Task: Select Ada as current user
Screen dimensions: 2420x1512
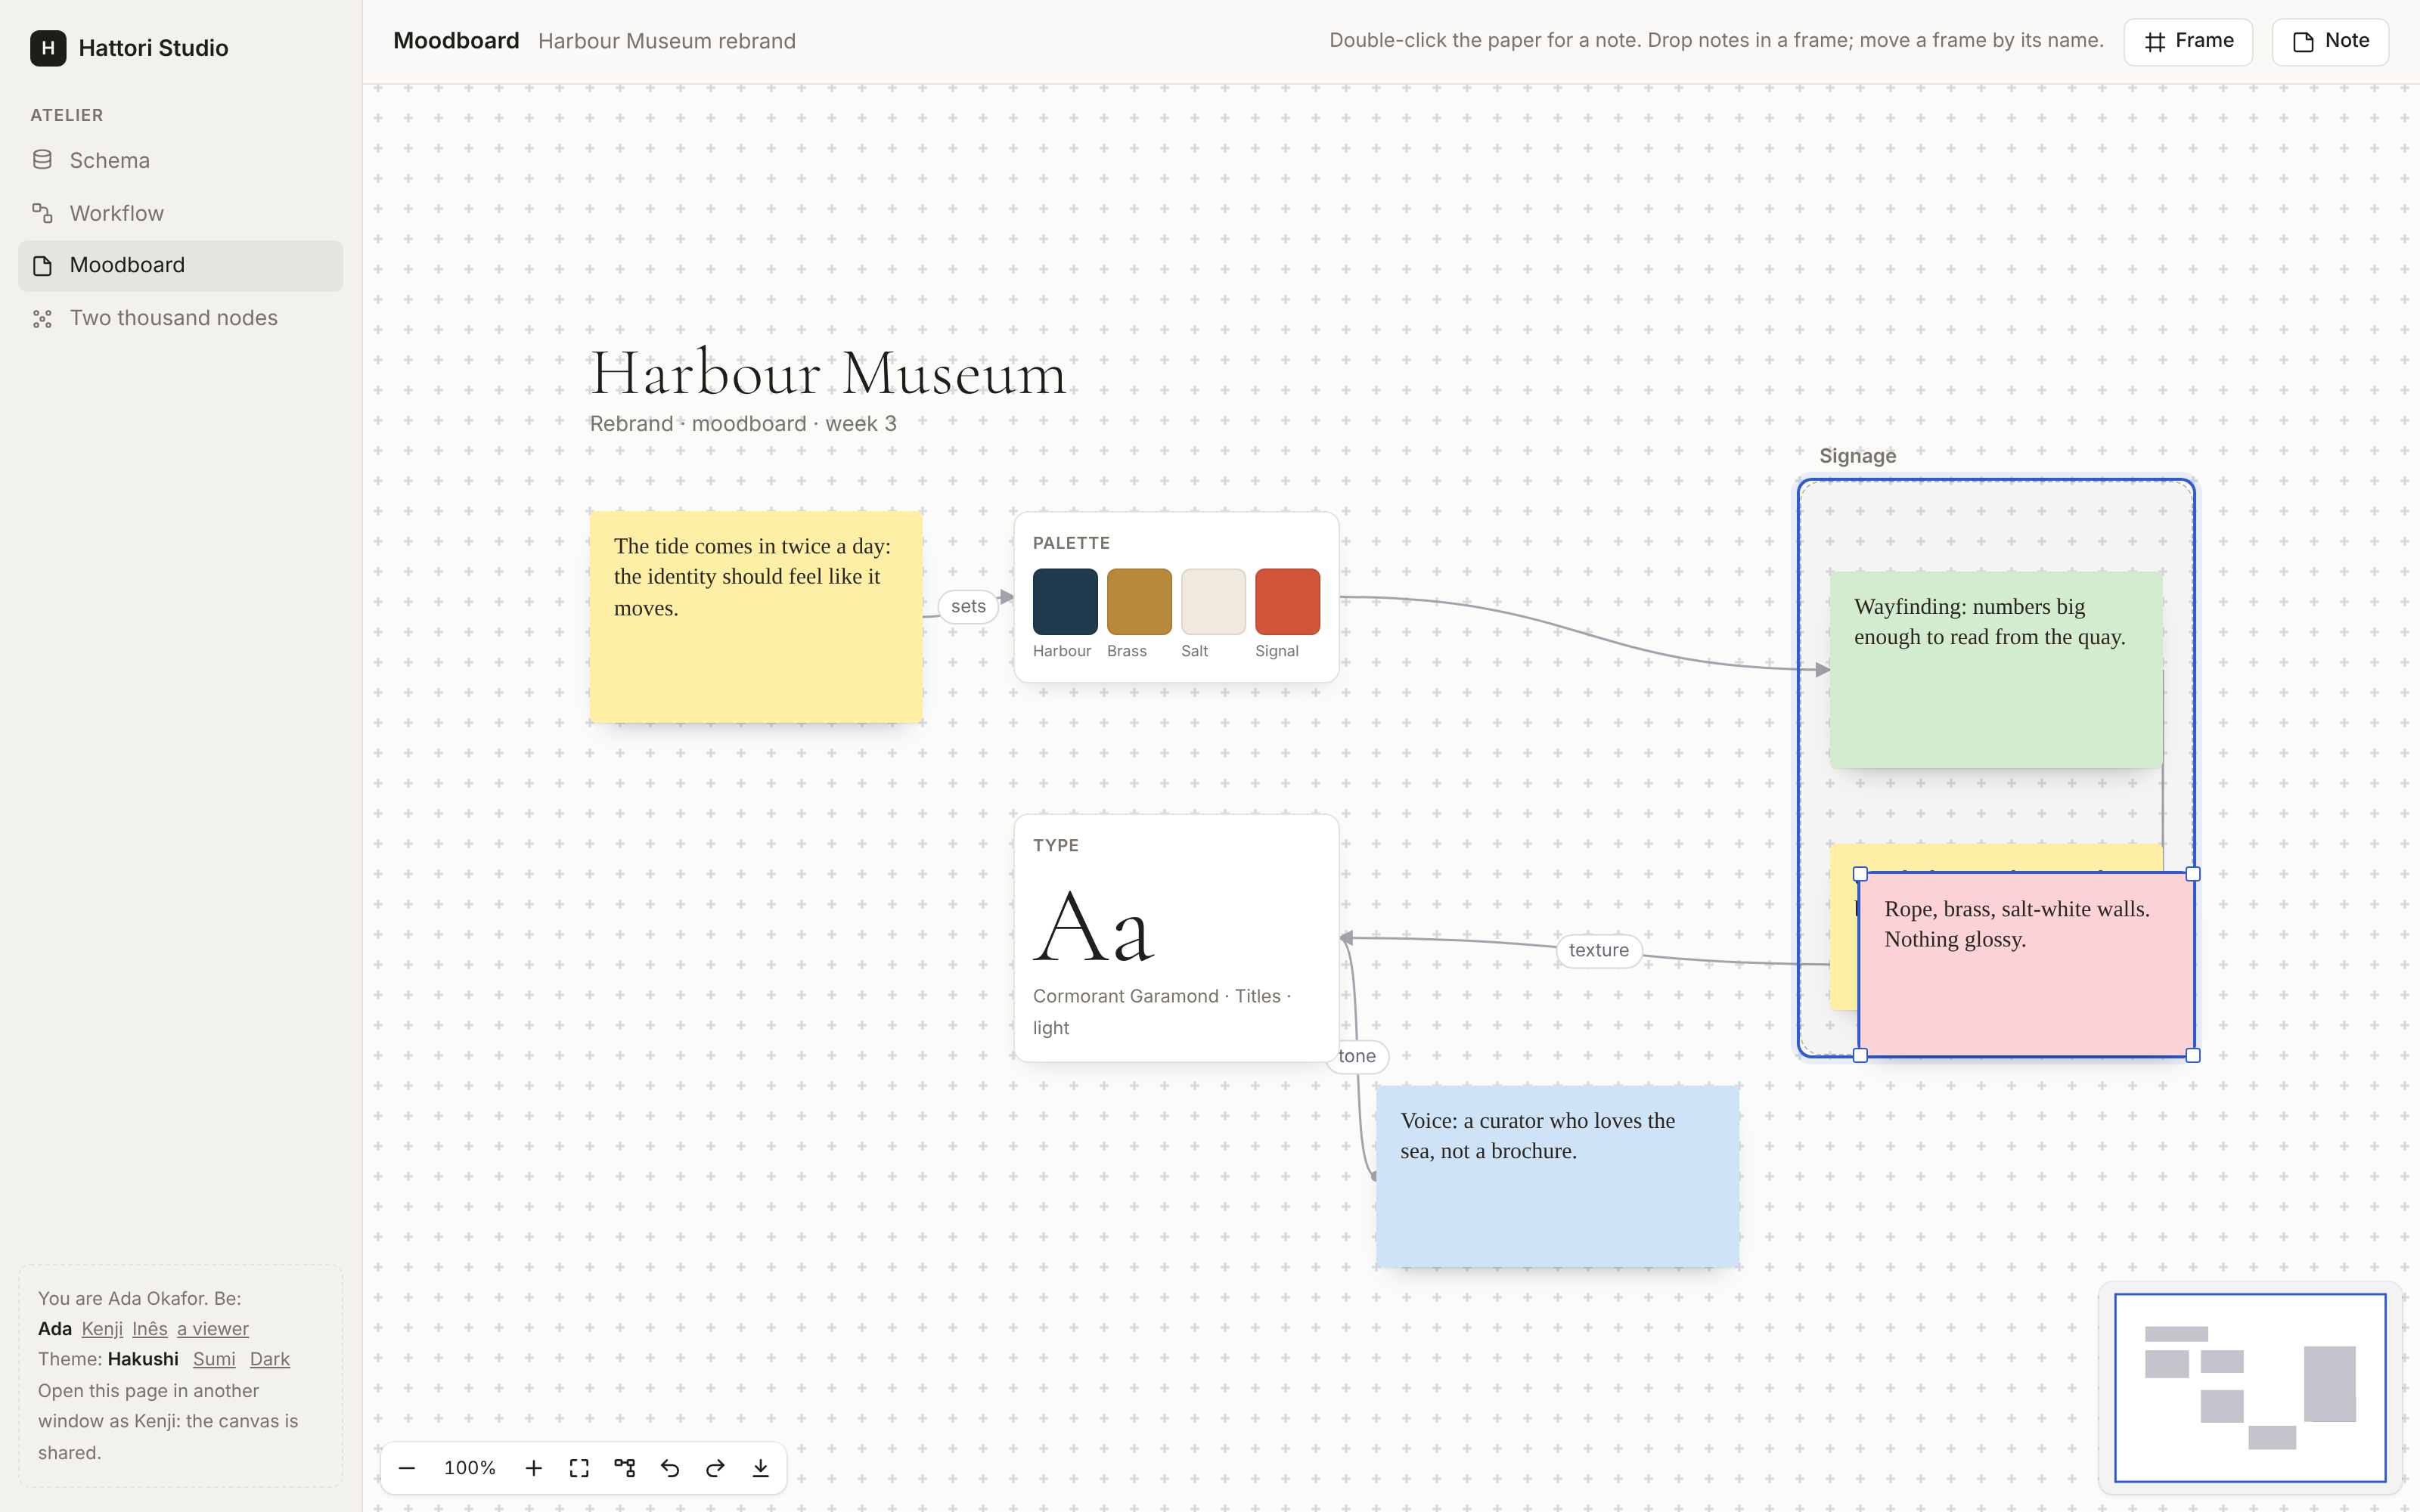Action: click(55, 1329)
